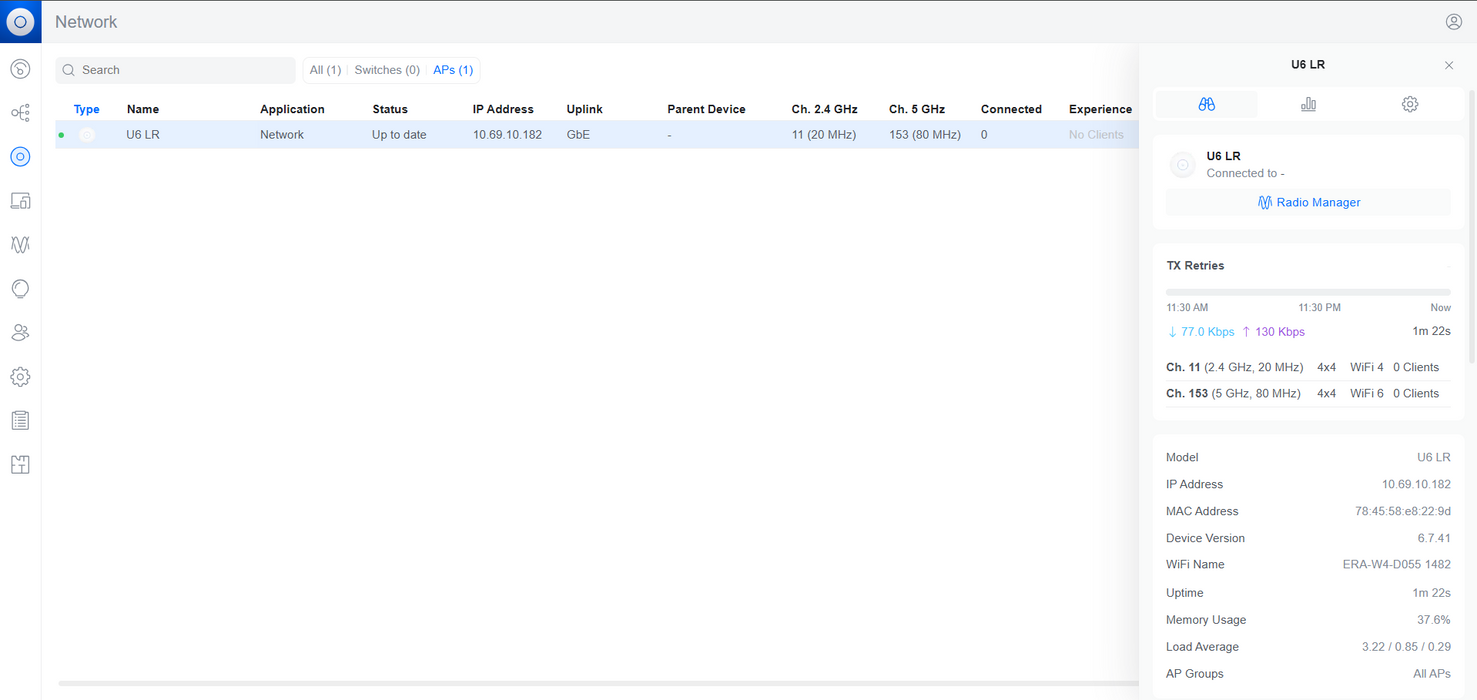Open the account profile icon at the top right

1454,21
